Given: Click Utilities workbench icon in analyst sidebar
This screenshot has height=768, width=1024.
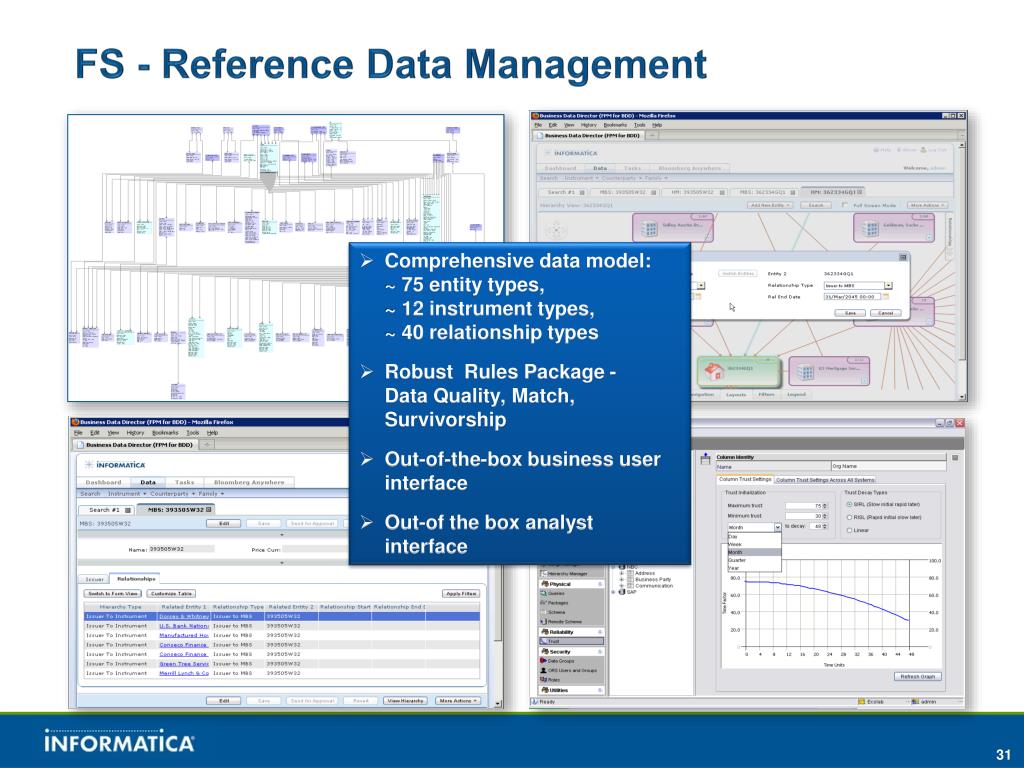Looking at the screenshot, I should [x=545, y=690].
